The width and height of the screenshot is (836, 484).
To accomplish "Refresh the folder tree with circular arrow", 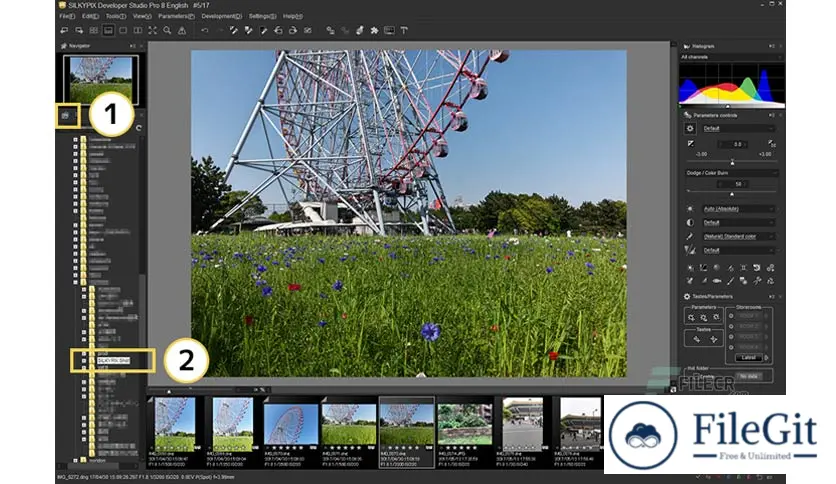I will pos(139,128).
